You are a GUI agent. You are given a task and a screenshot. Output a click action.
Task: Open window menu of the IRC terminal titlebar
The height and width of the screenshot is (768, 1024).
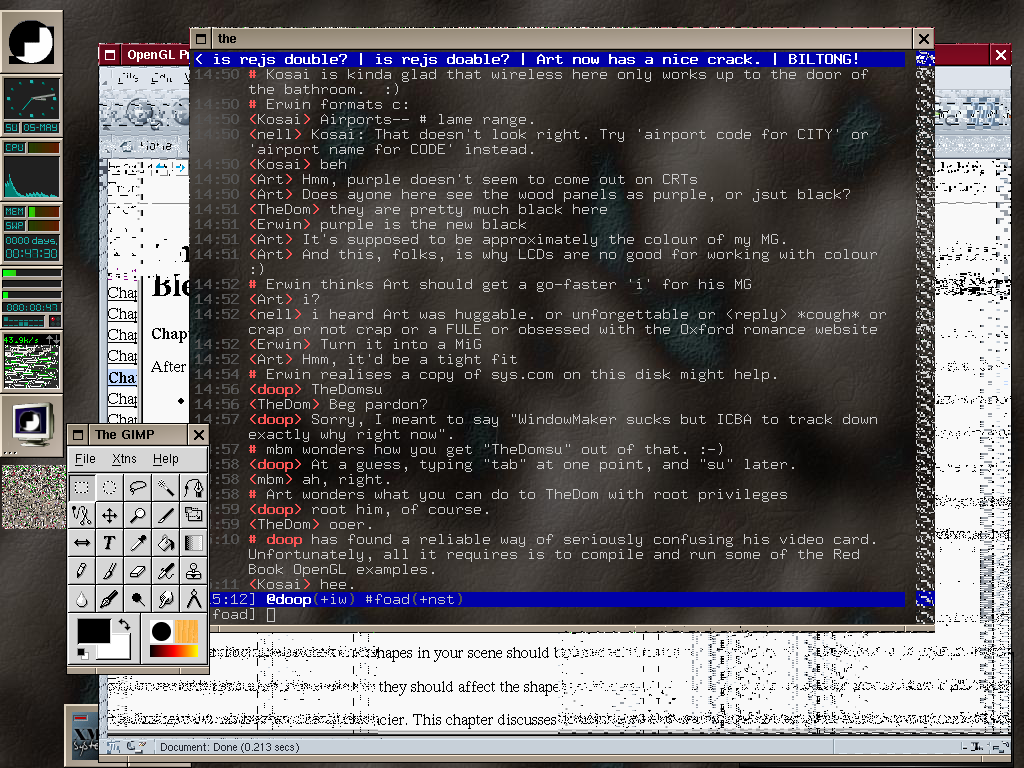click(201, 39)
